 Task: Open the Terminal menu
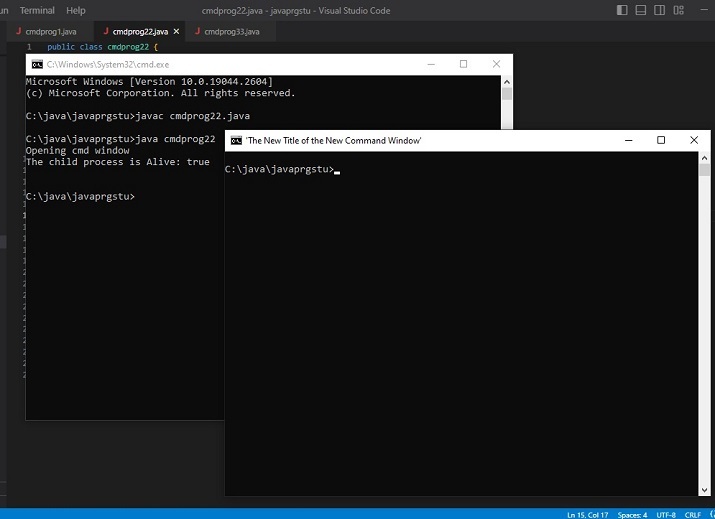37,10
